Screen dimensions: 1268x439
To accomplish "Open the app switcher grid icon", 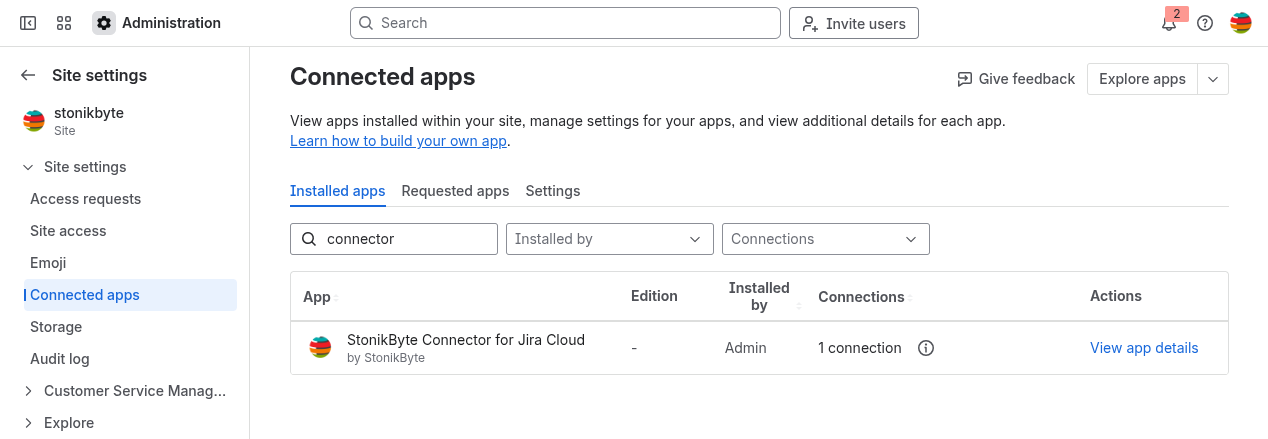I will (x=64, y=23).
